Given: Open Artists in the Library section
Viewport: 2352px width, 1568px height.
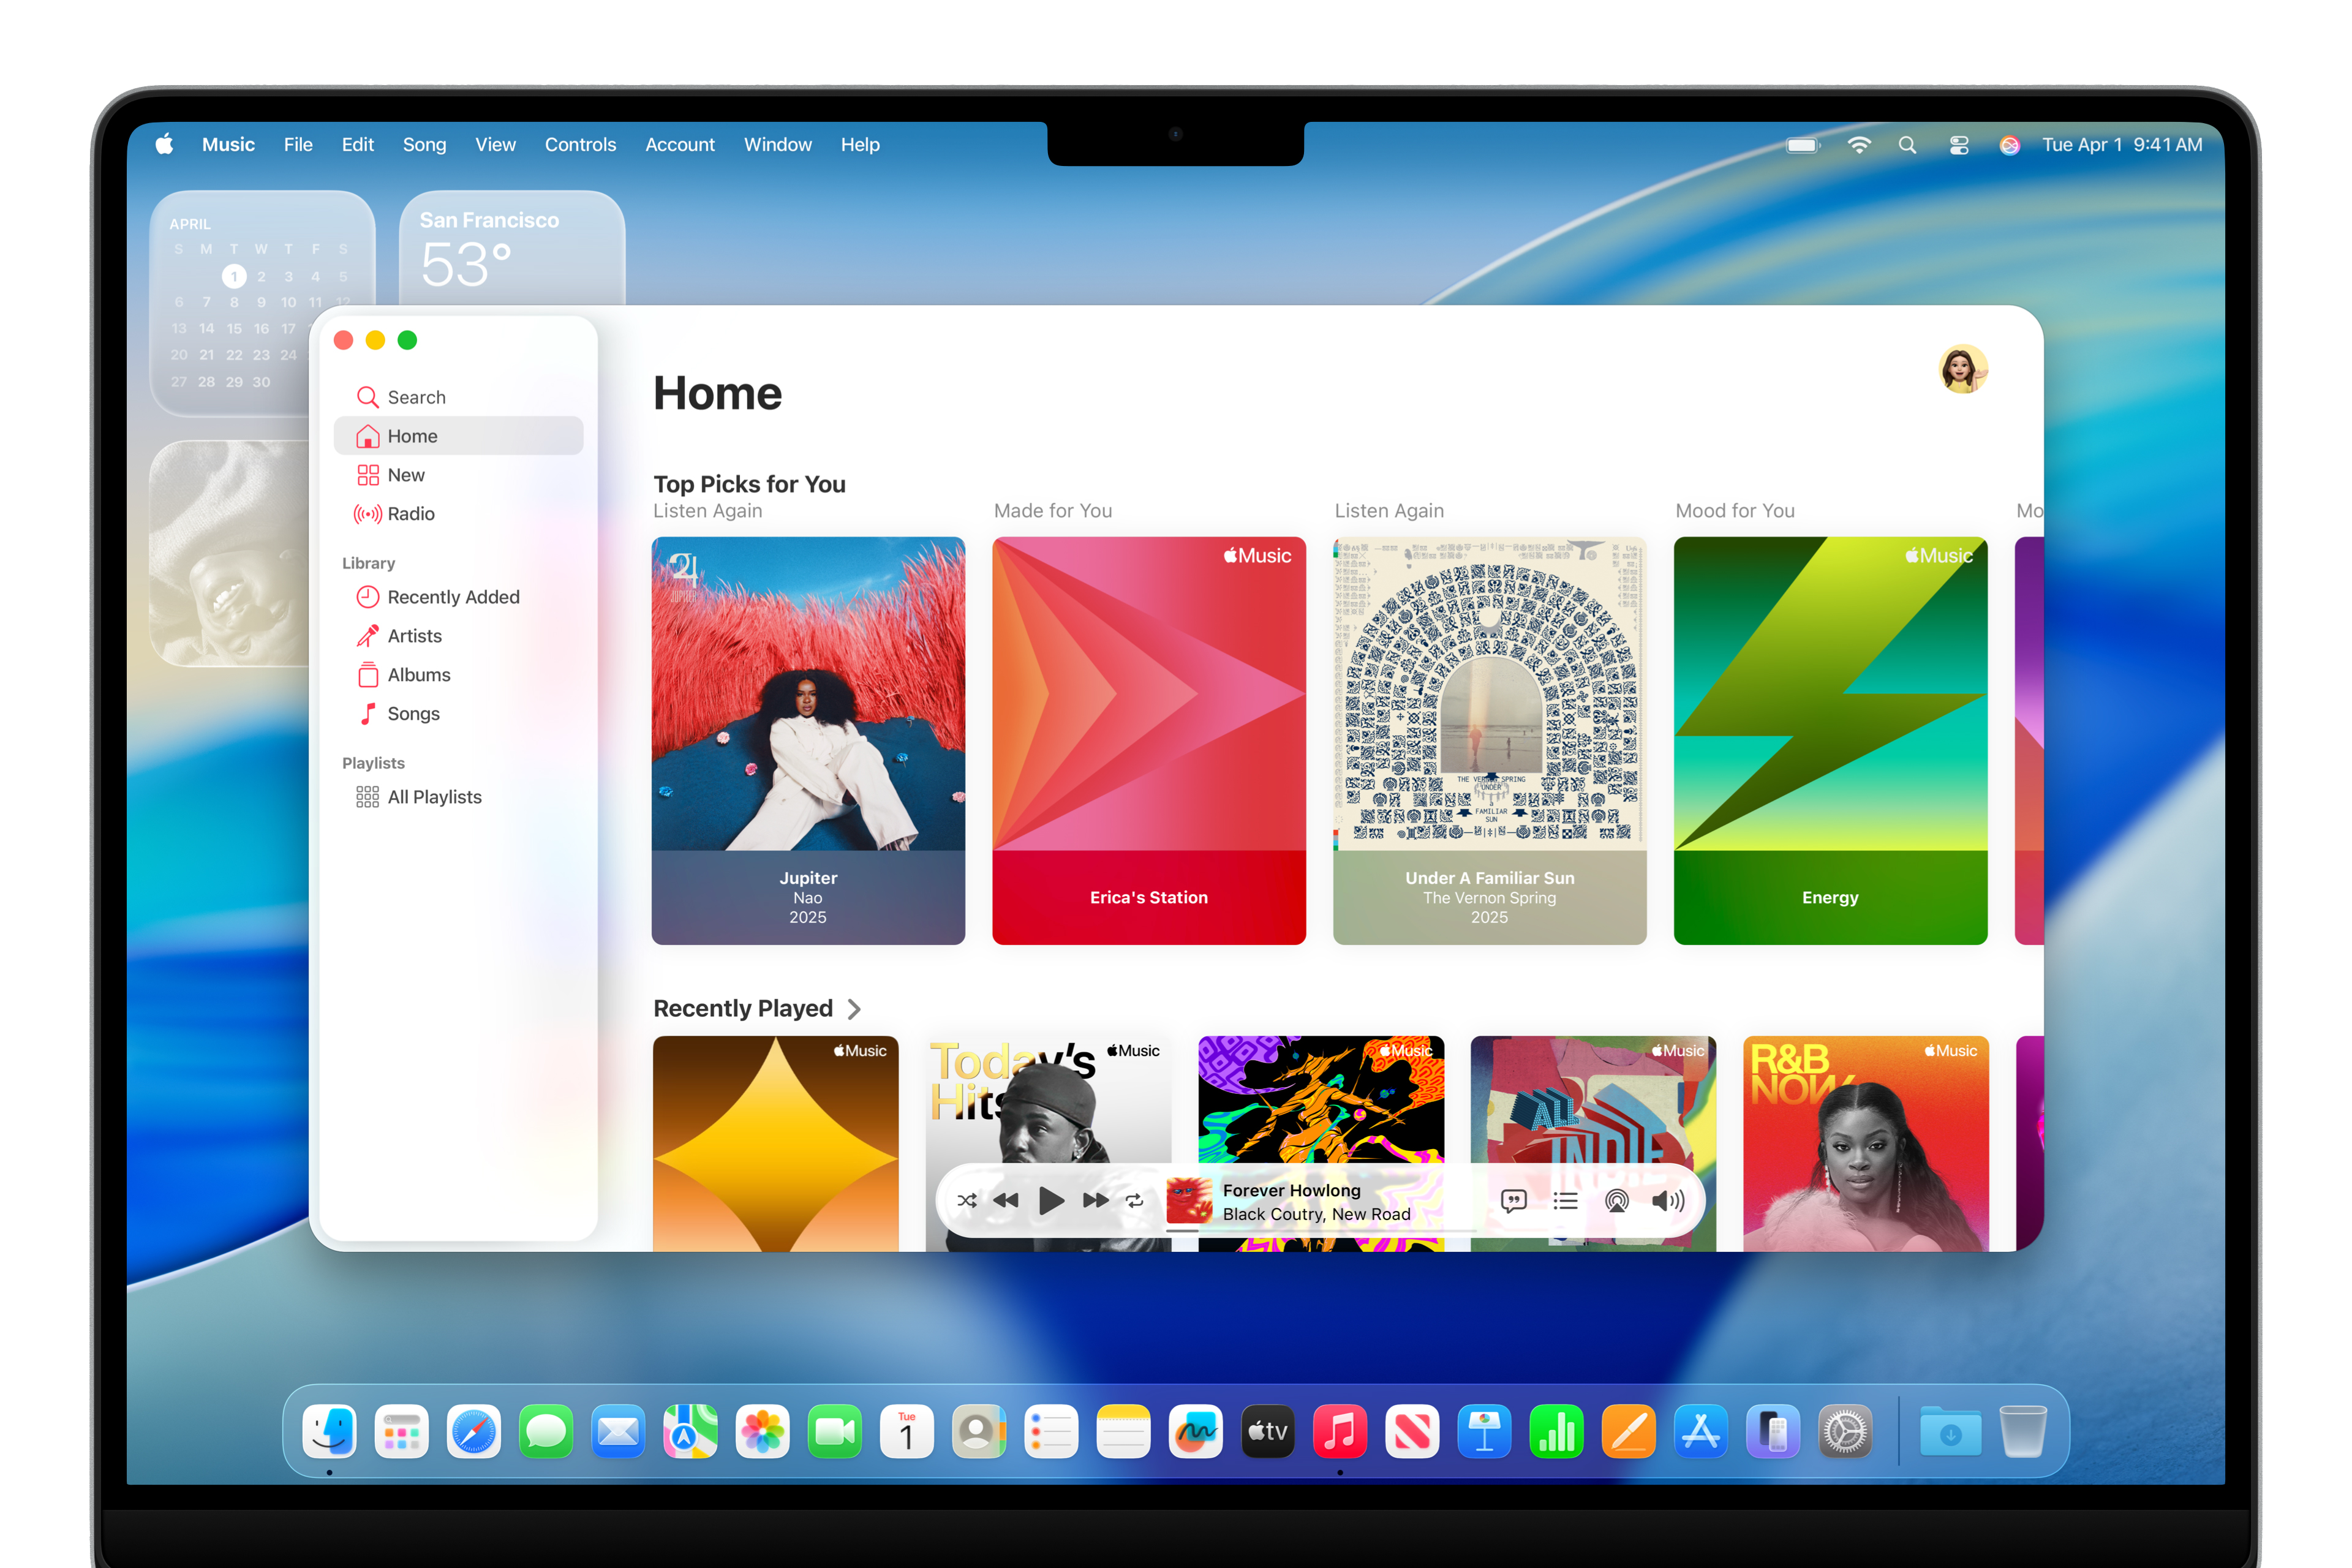Looking at the screenshot, I should coord(414,635).
